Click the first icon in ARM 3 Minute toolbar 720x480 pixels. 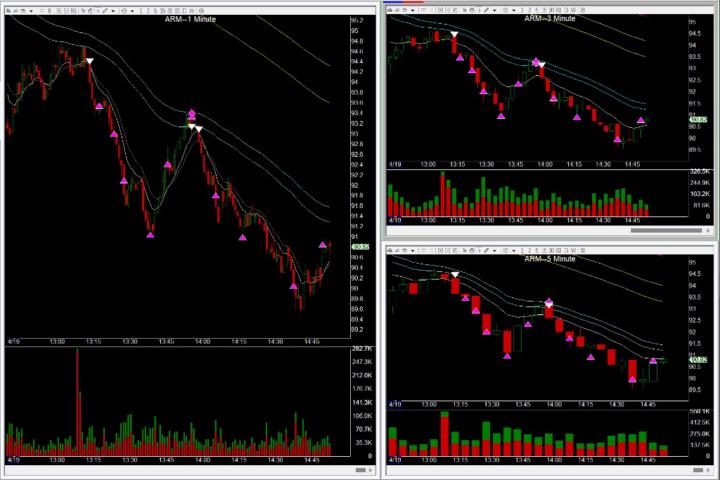[390, 10]
